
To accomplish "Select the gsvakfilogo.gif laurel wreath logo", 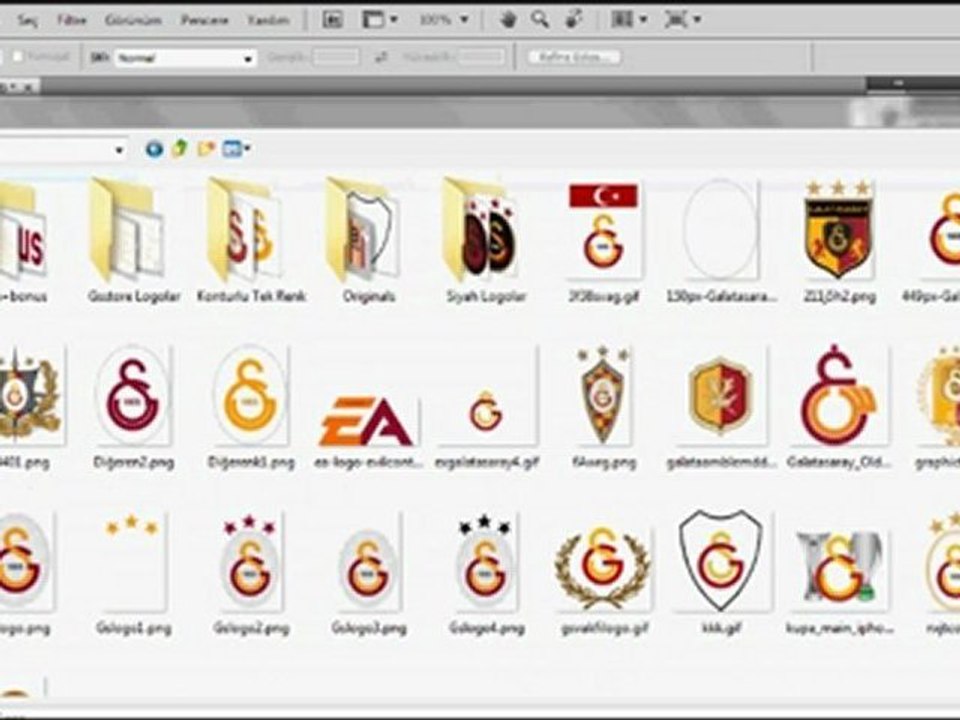I will (603, 568).
